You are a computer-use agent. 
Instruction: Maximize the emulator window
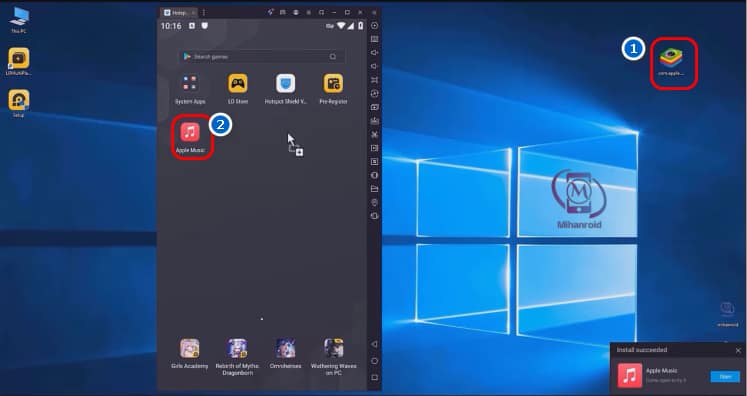coord(347,12)
